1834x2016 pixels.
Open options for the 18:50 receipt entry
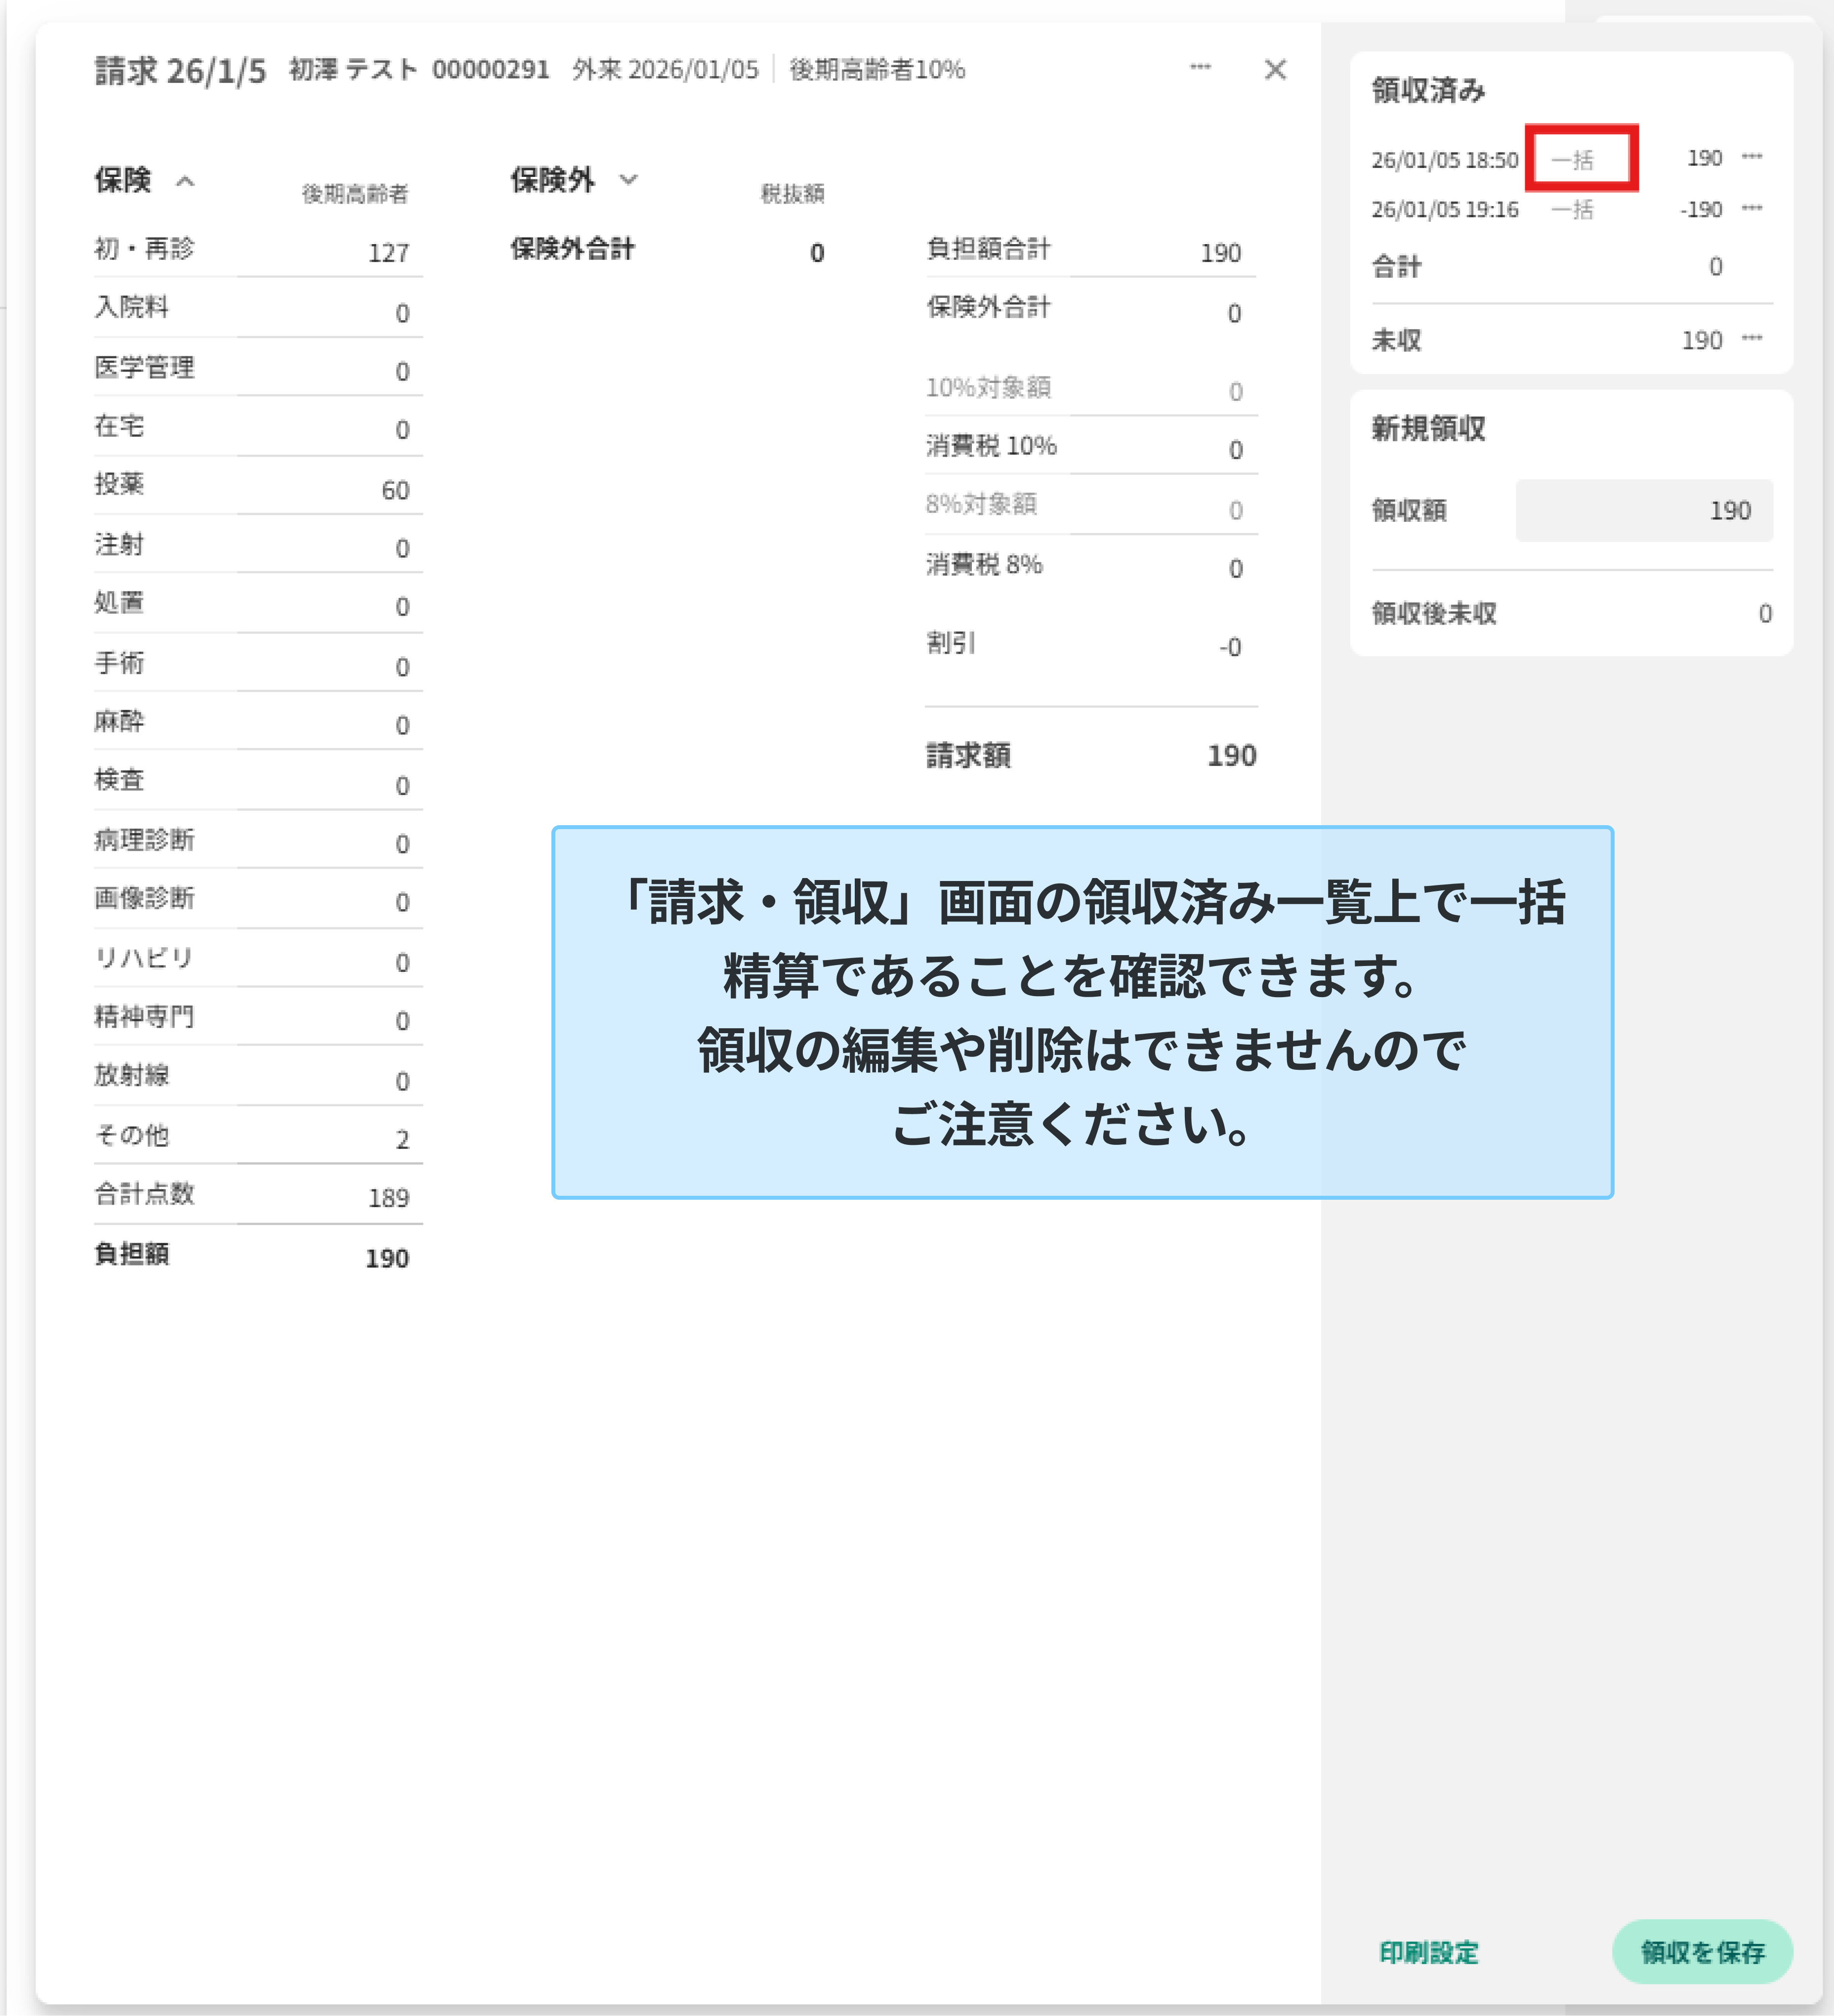pos(1752,157)
